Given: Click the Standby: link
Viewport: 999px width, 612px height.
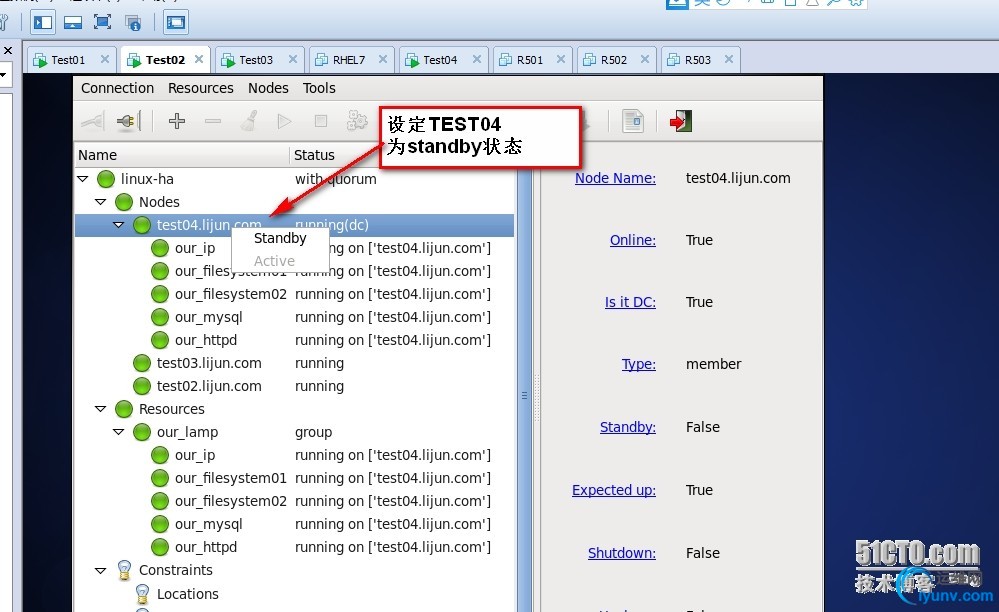Looking at the screenshot, I should 628,427.
